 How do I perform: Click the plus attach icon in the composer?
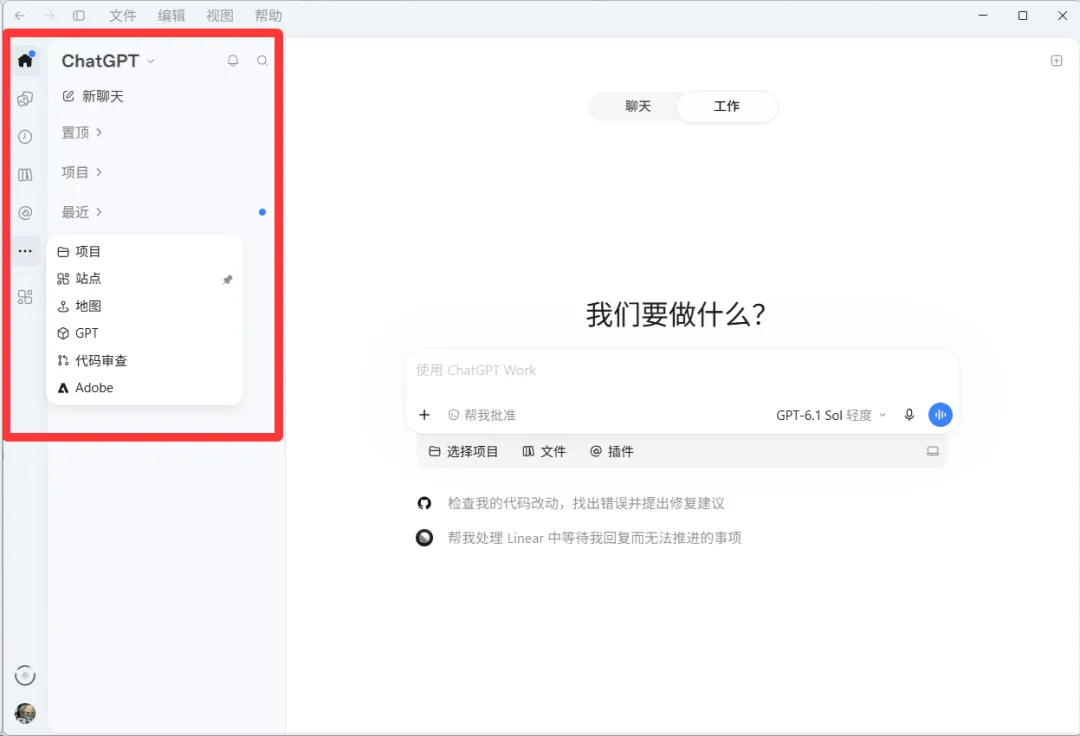coord(424,414)
